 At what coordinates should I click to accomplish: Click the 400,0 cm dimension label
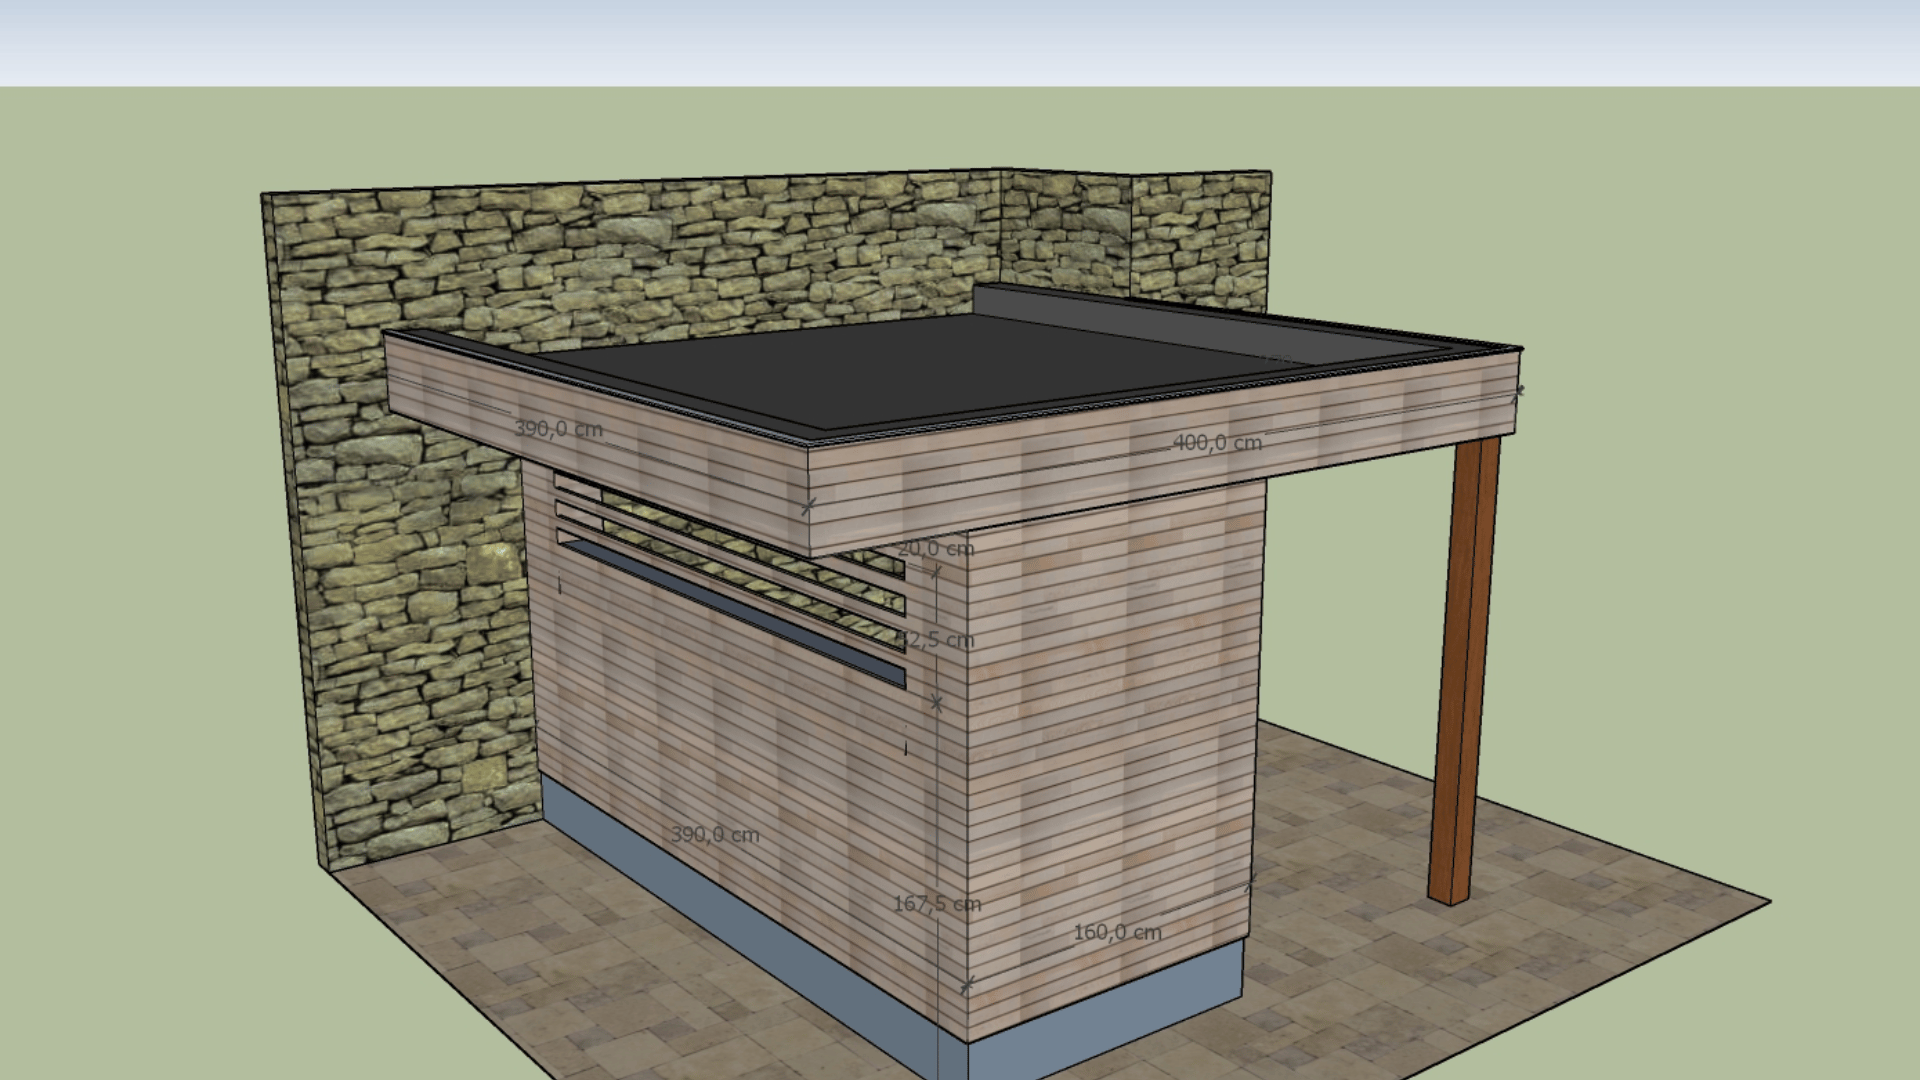pos(1217,442)
